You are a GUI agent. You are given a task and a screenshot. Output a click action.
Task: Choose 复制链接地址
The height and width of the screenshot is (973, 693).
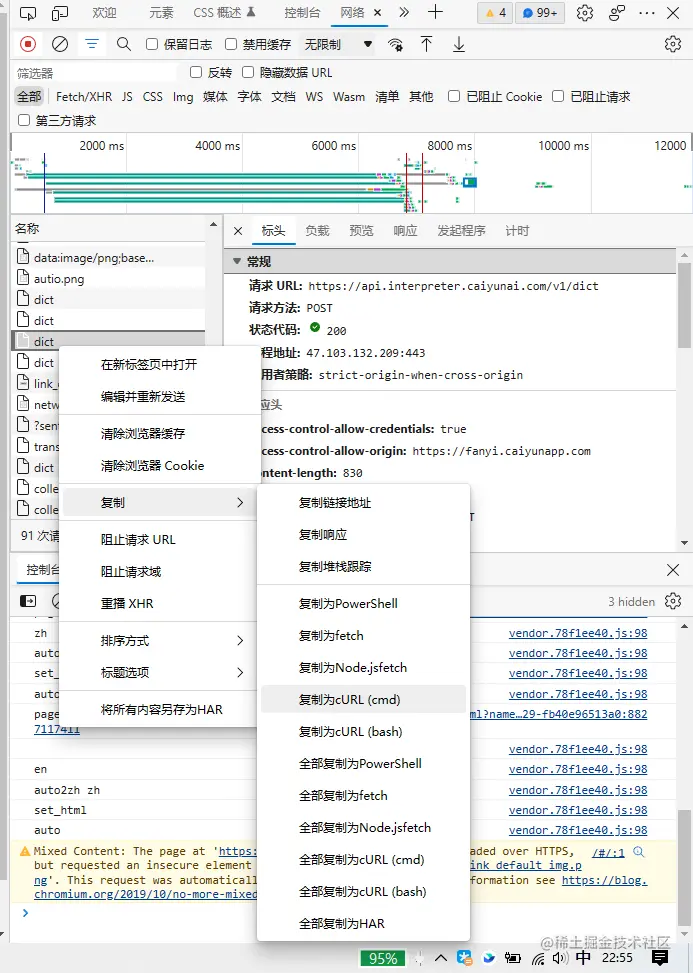click(x=363, y=503)
